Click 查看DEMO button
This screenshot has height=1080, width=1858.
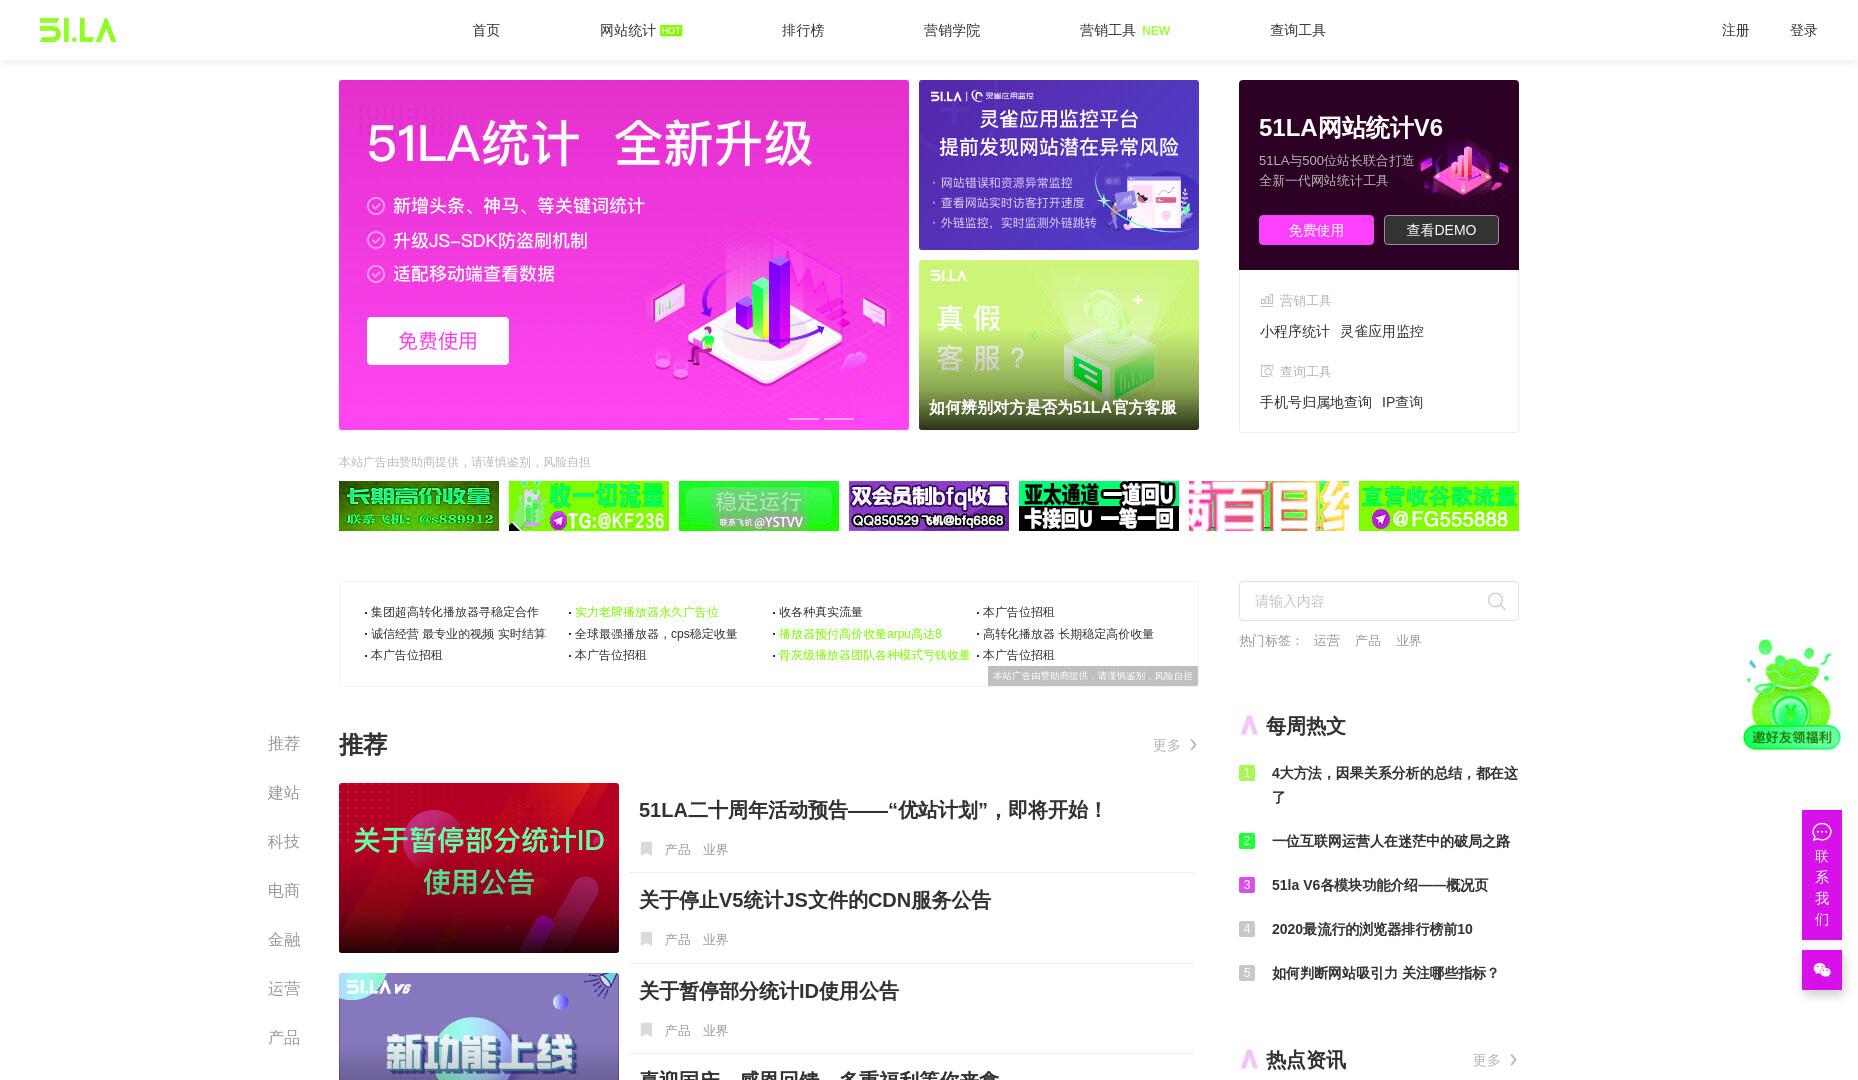tap(1441, 230)
